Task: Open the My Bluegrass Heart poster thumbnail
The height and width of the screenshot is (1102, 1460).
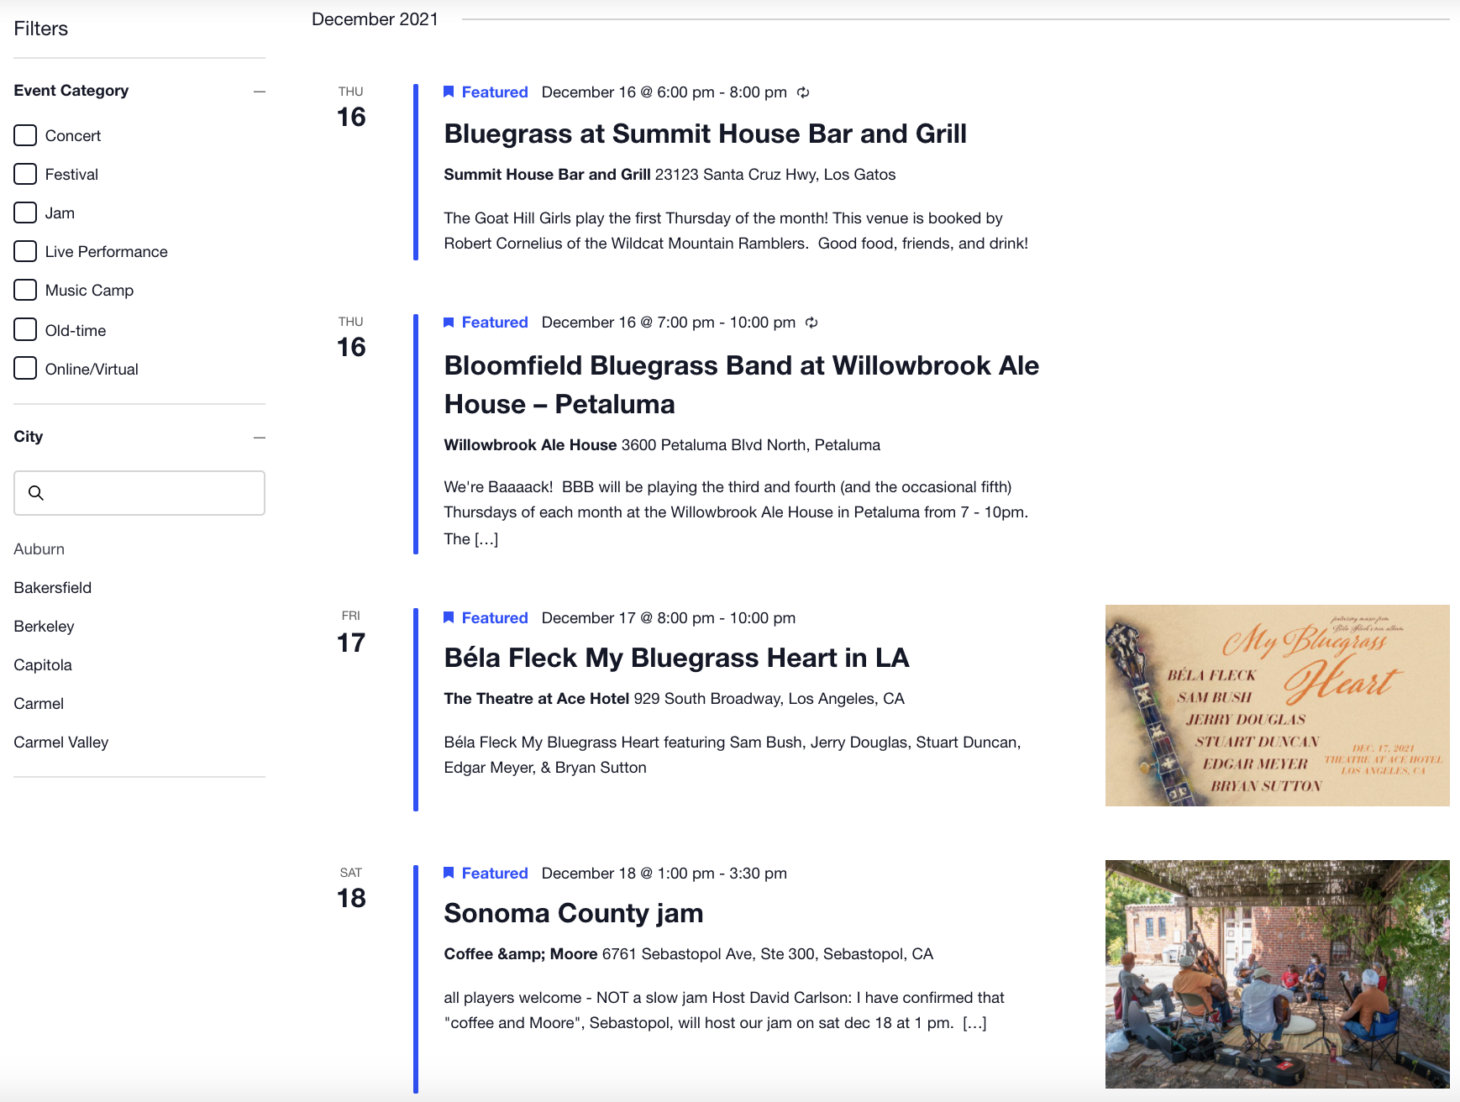Action: click(x=1276, y=703)
